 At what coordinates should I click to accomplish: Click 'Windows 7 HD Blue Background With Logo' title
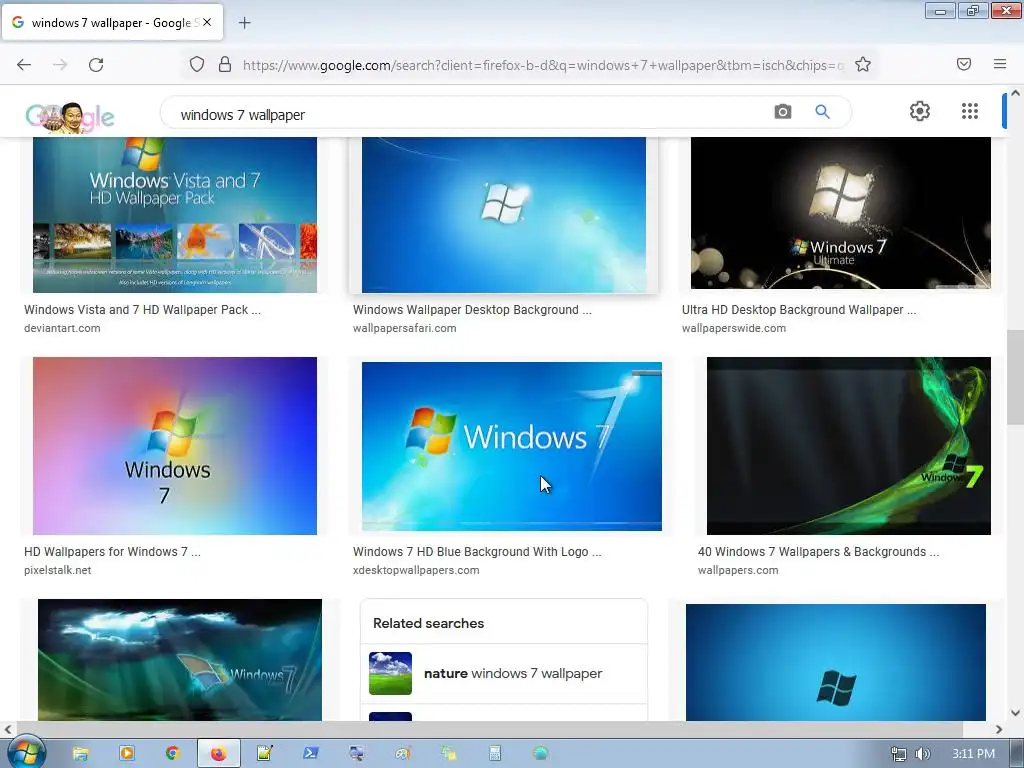click(477, 552)
